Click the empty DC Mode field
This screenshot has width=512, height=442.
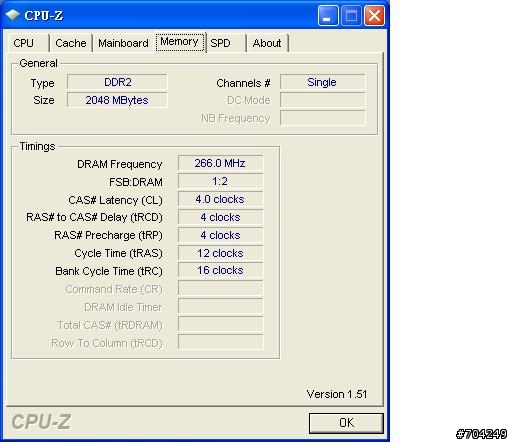coord(322,100)
